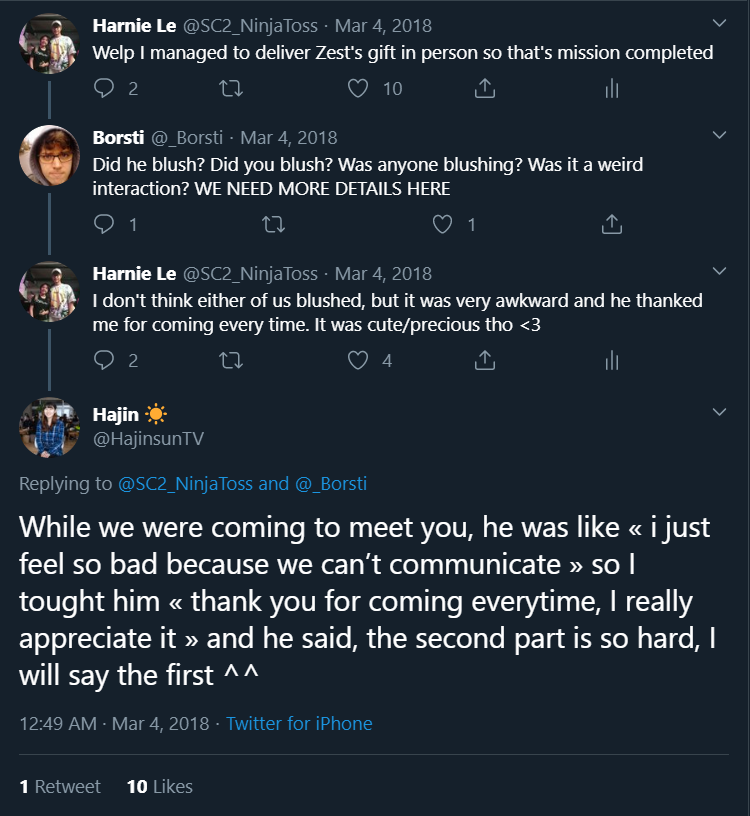750x816 pixels.
Task: Open @SC2_NinjaToss in Replying to line
Action: click(185, 483)
